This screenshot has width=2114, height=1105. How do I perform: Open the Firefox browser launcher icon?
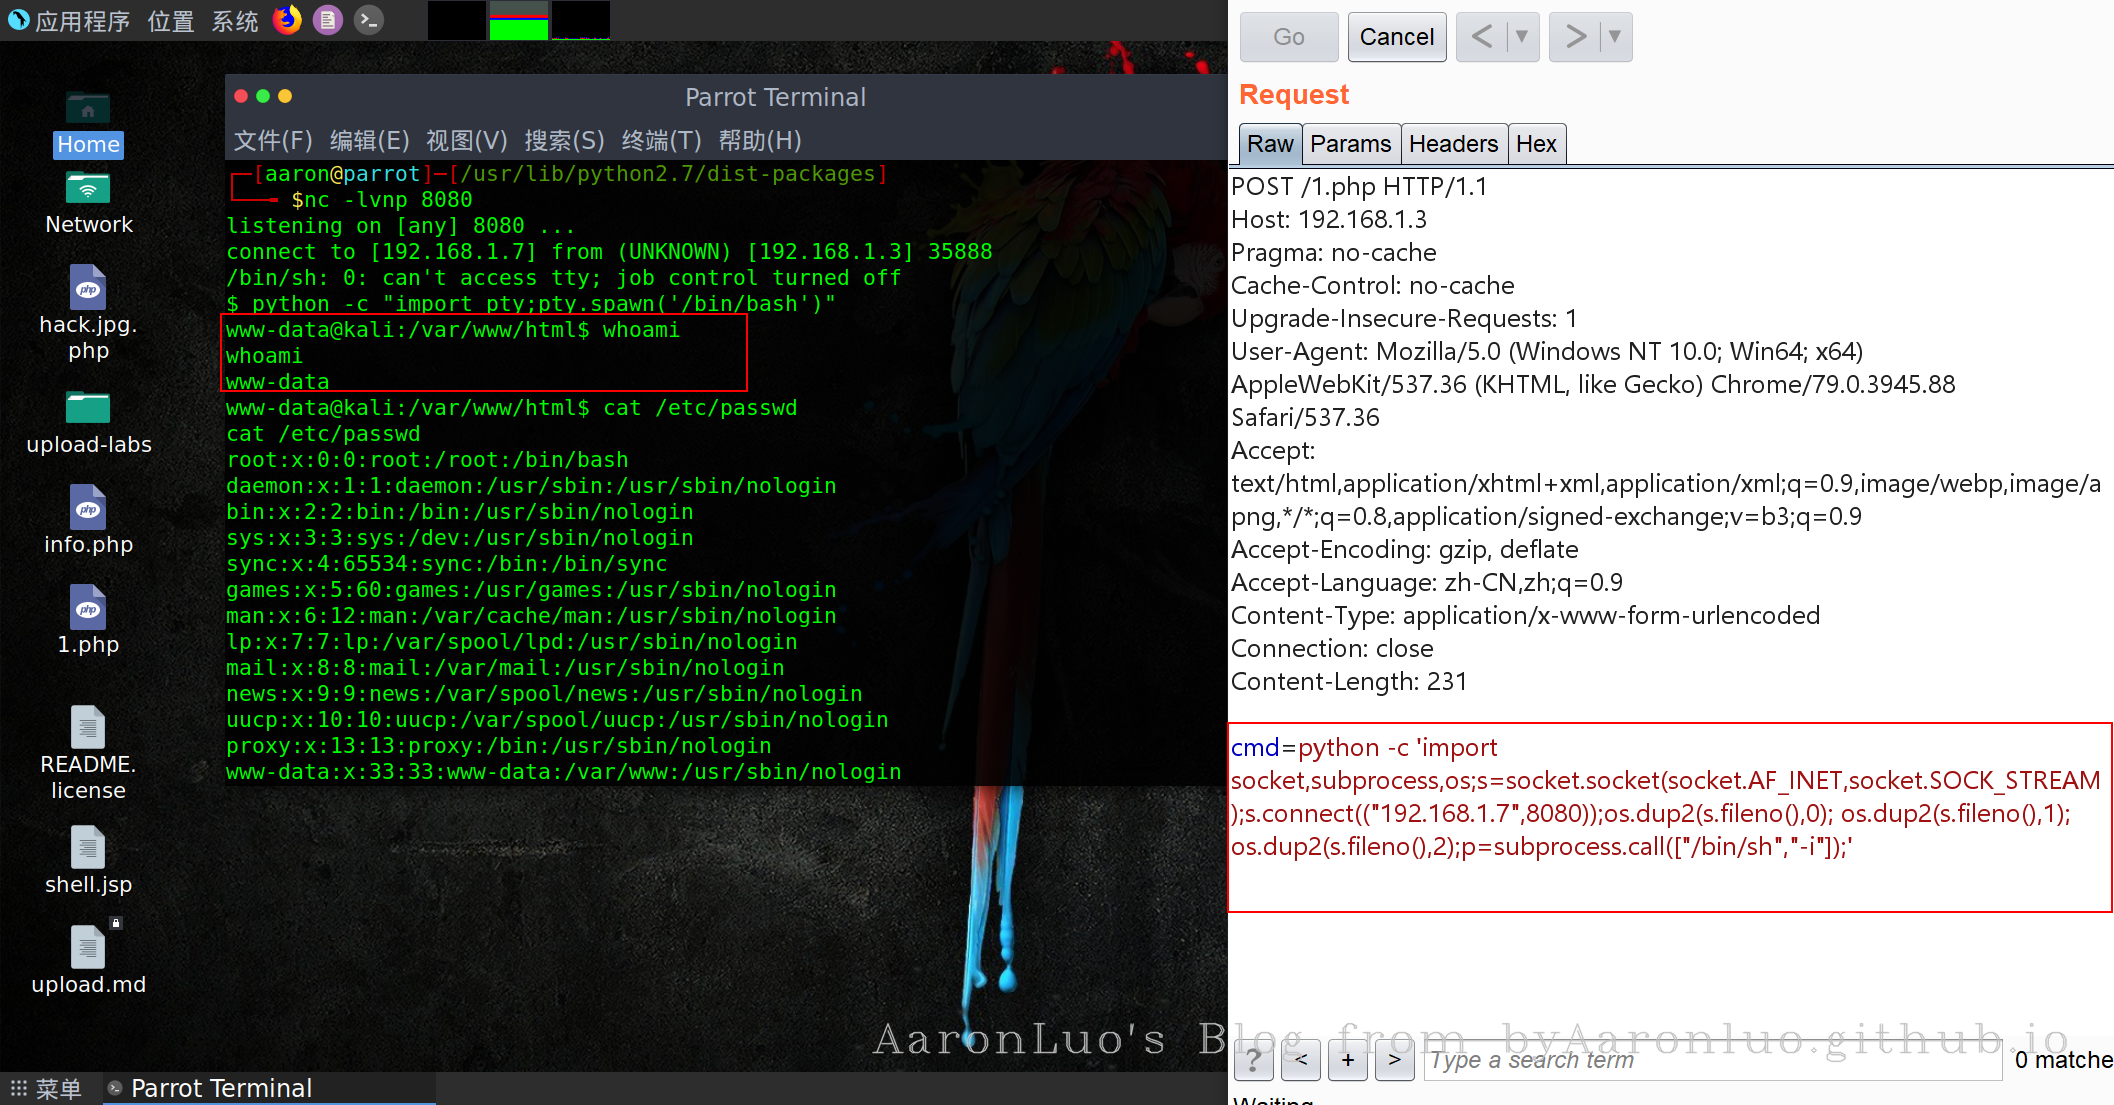tap(287, 20)
